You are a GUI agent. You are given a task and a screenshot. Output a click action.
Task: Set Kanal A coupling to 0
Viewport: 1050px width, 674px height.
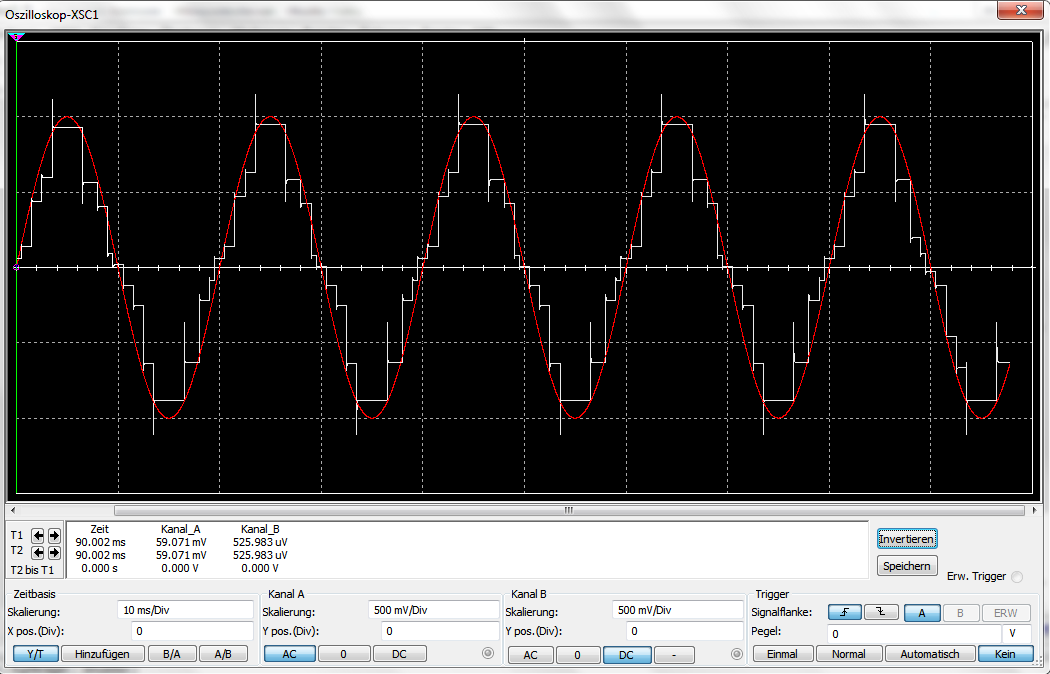coord(344,654)
